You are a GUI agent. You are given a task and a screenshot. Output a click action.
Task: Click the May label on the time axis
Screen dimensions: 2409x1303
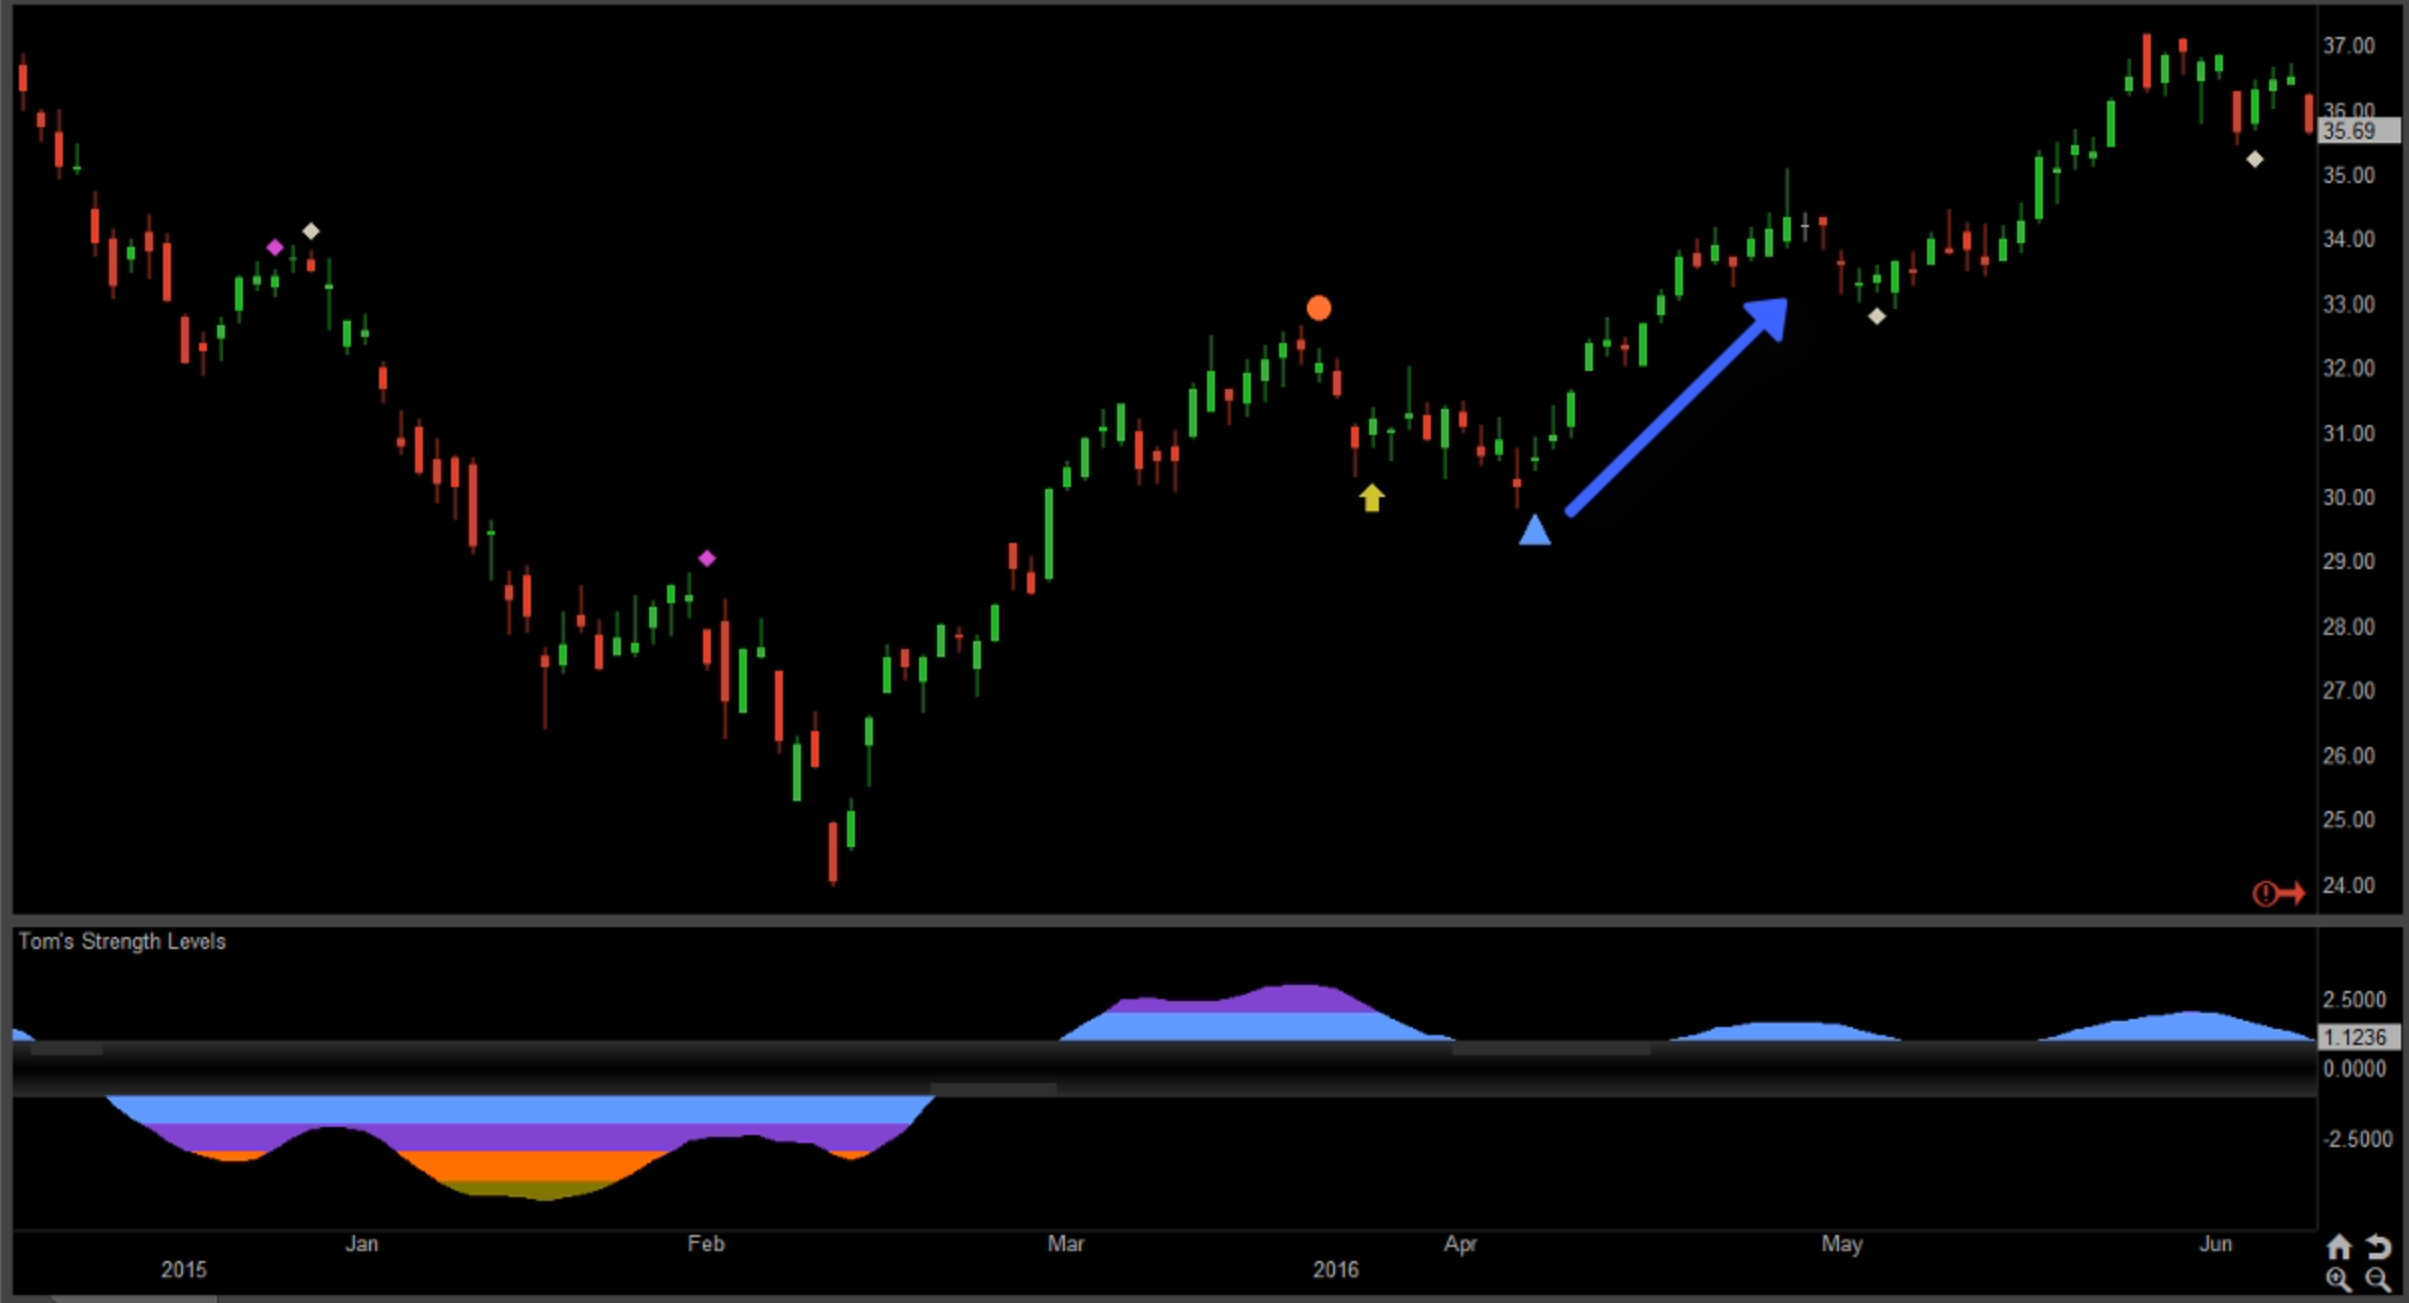pos(1842,1244)
